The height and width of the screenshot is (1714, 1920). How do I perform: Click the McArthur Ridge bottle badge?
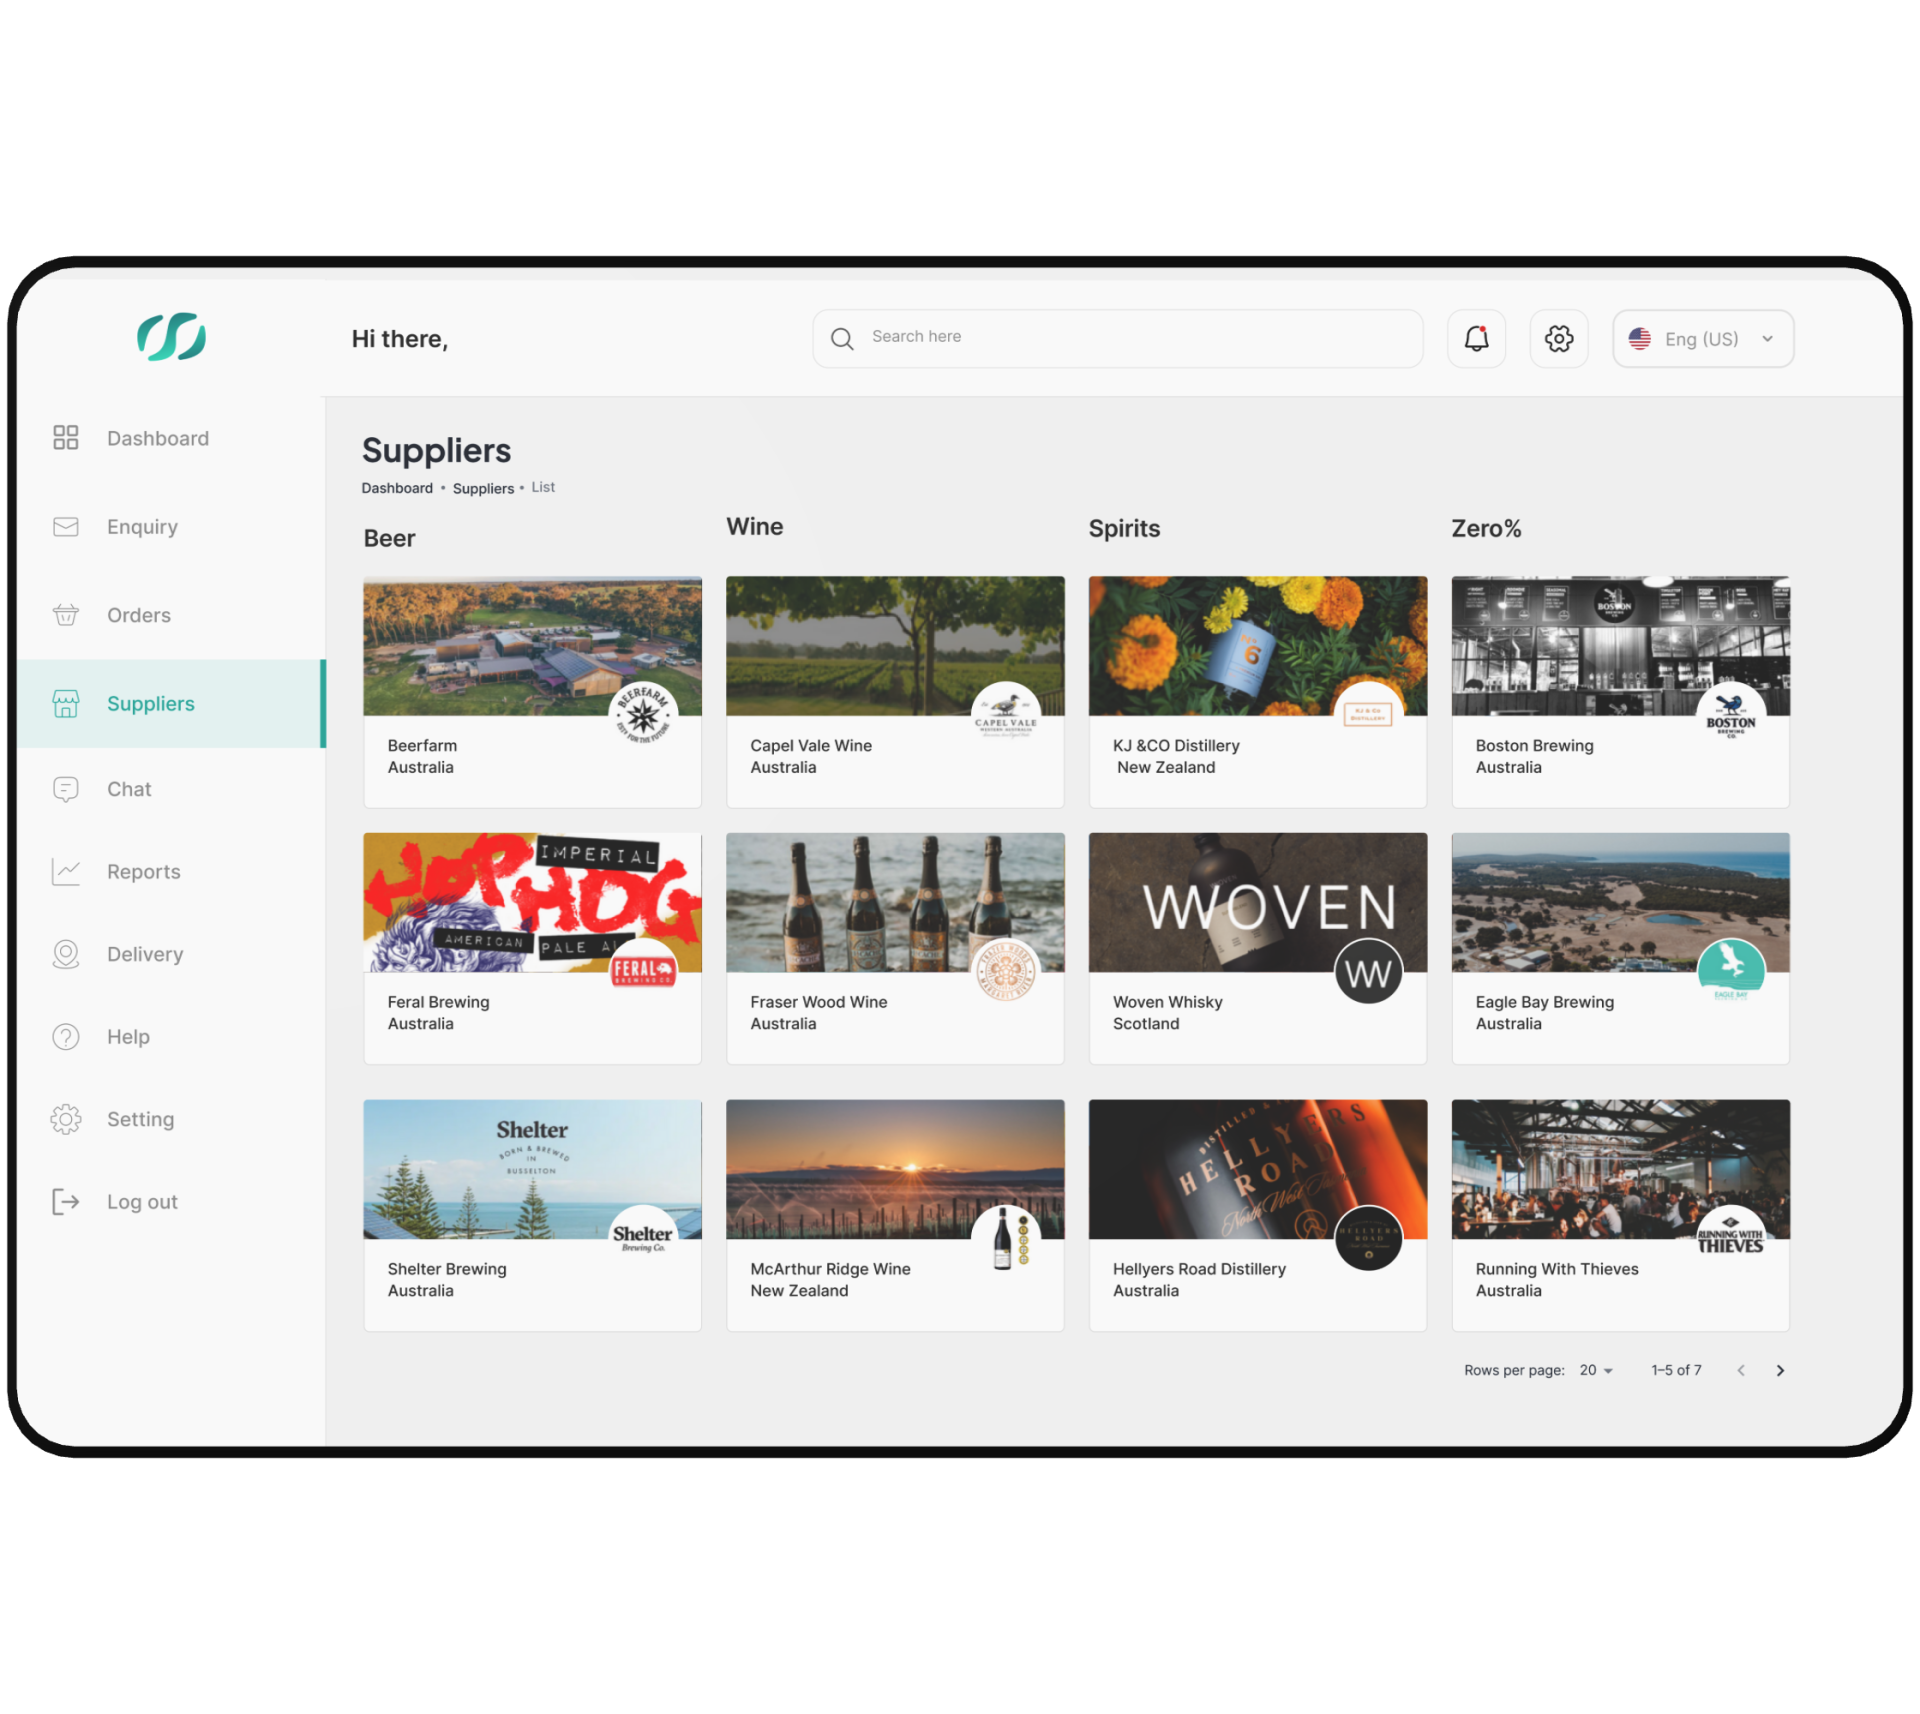point(1006,1238)
